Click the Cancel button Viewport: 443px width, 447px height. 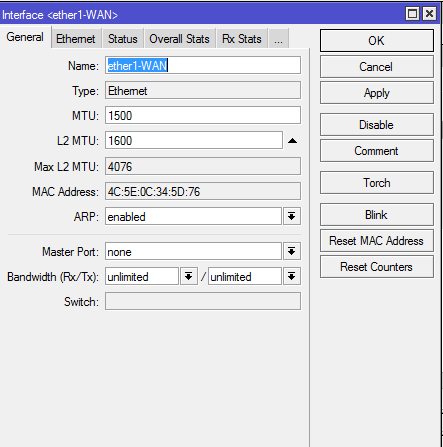click(x=377, y=67)
